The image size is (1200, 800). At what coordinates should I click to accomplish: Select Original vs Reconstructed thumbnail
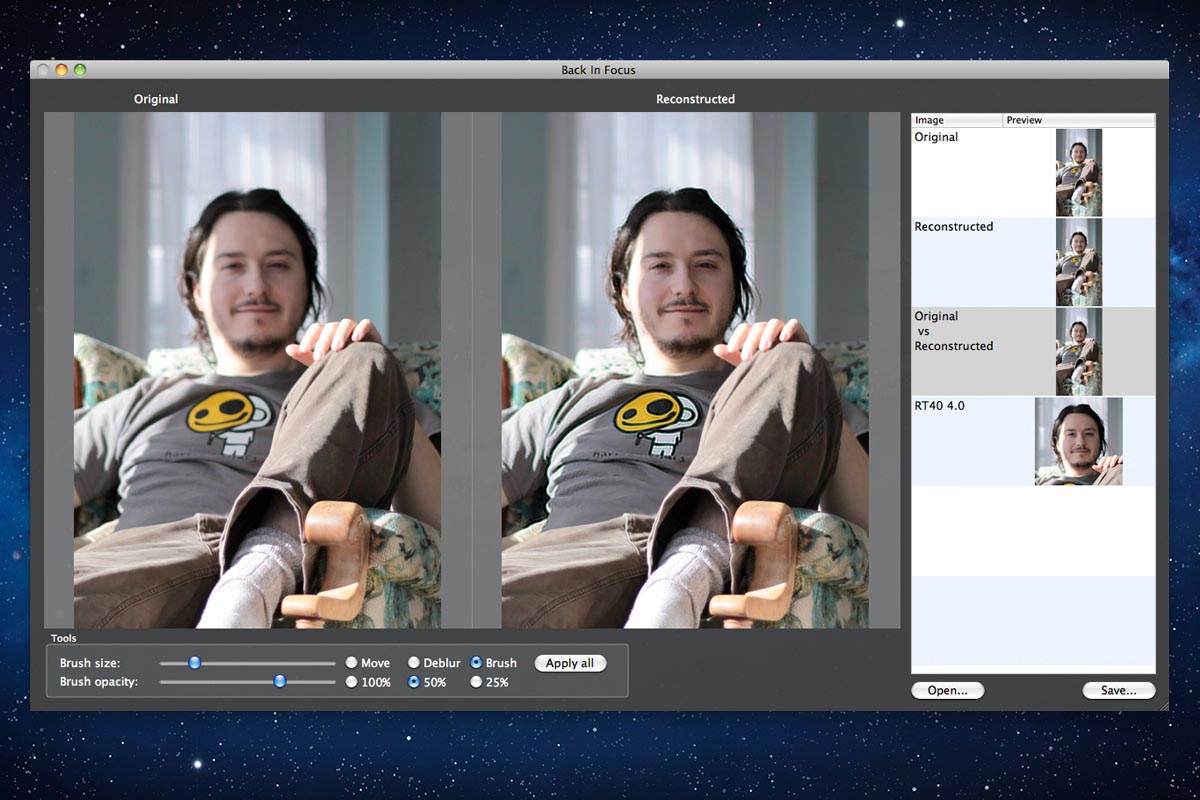tap(1079, 351)
